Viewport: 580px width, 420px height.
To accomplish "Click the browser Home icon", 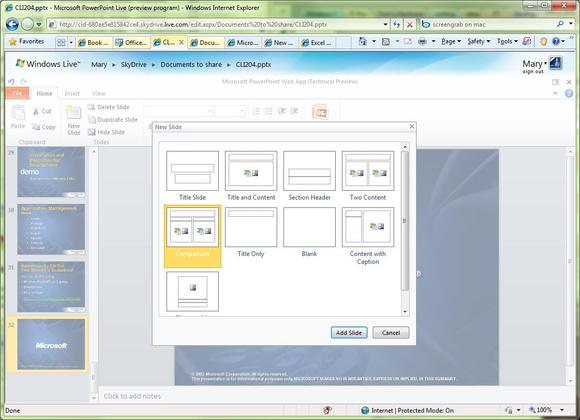I will click(363, 41).
